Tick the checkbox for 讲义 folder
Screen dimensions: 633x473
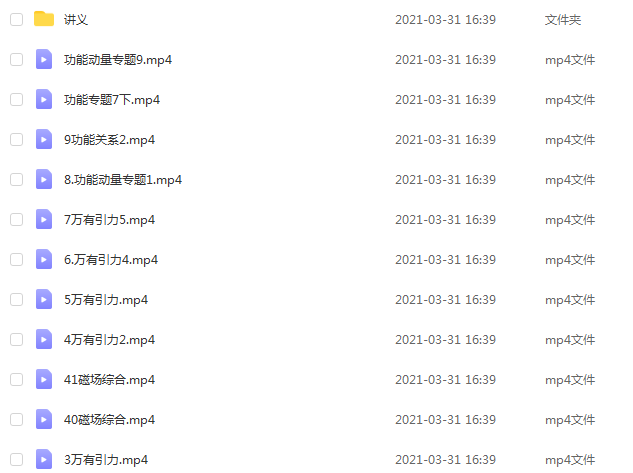click(17, 19)
